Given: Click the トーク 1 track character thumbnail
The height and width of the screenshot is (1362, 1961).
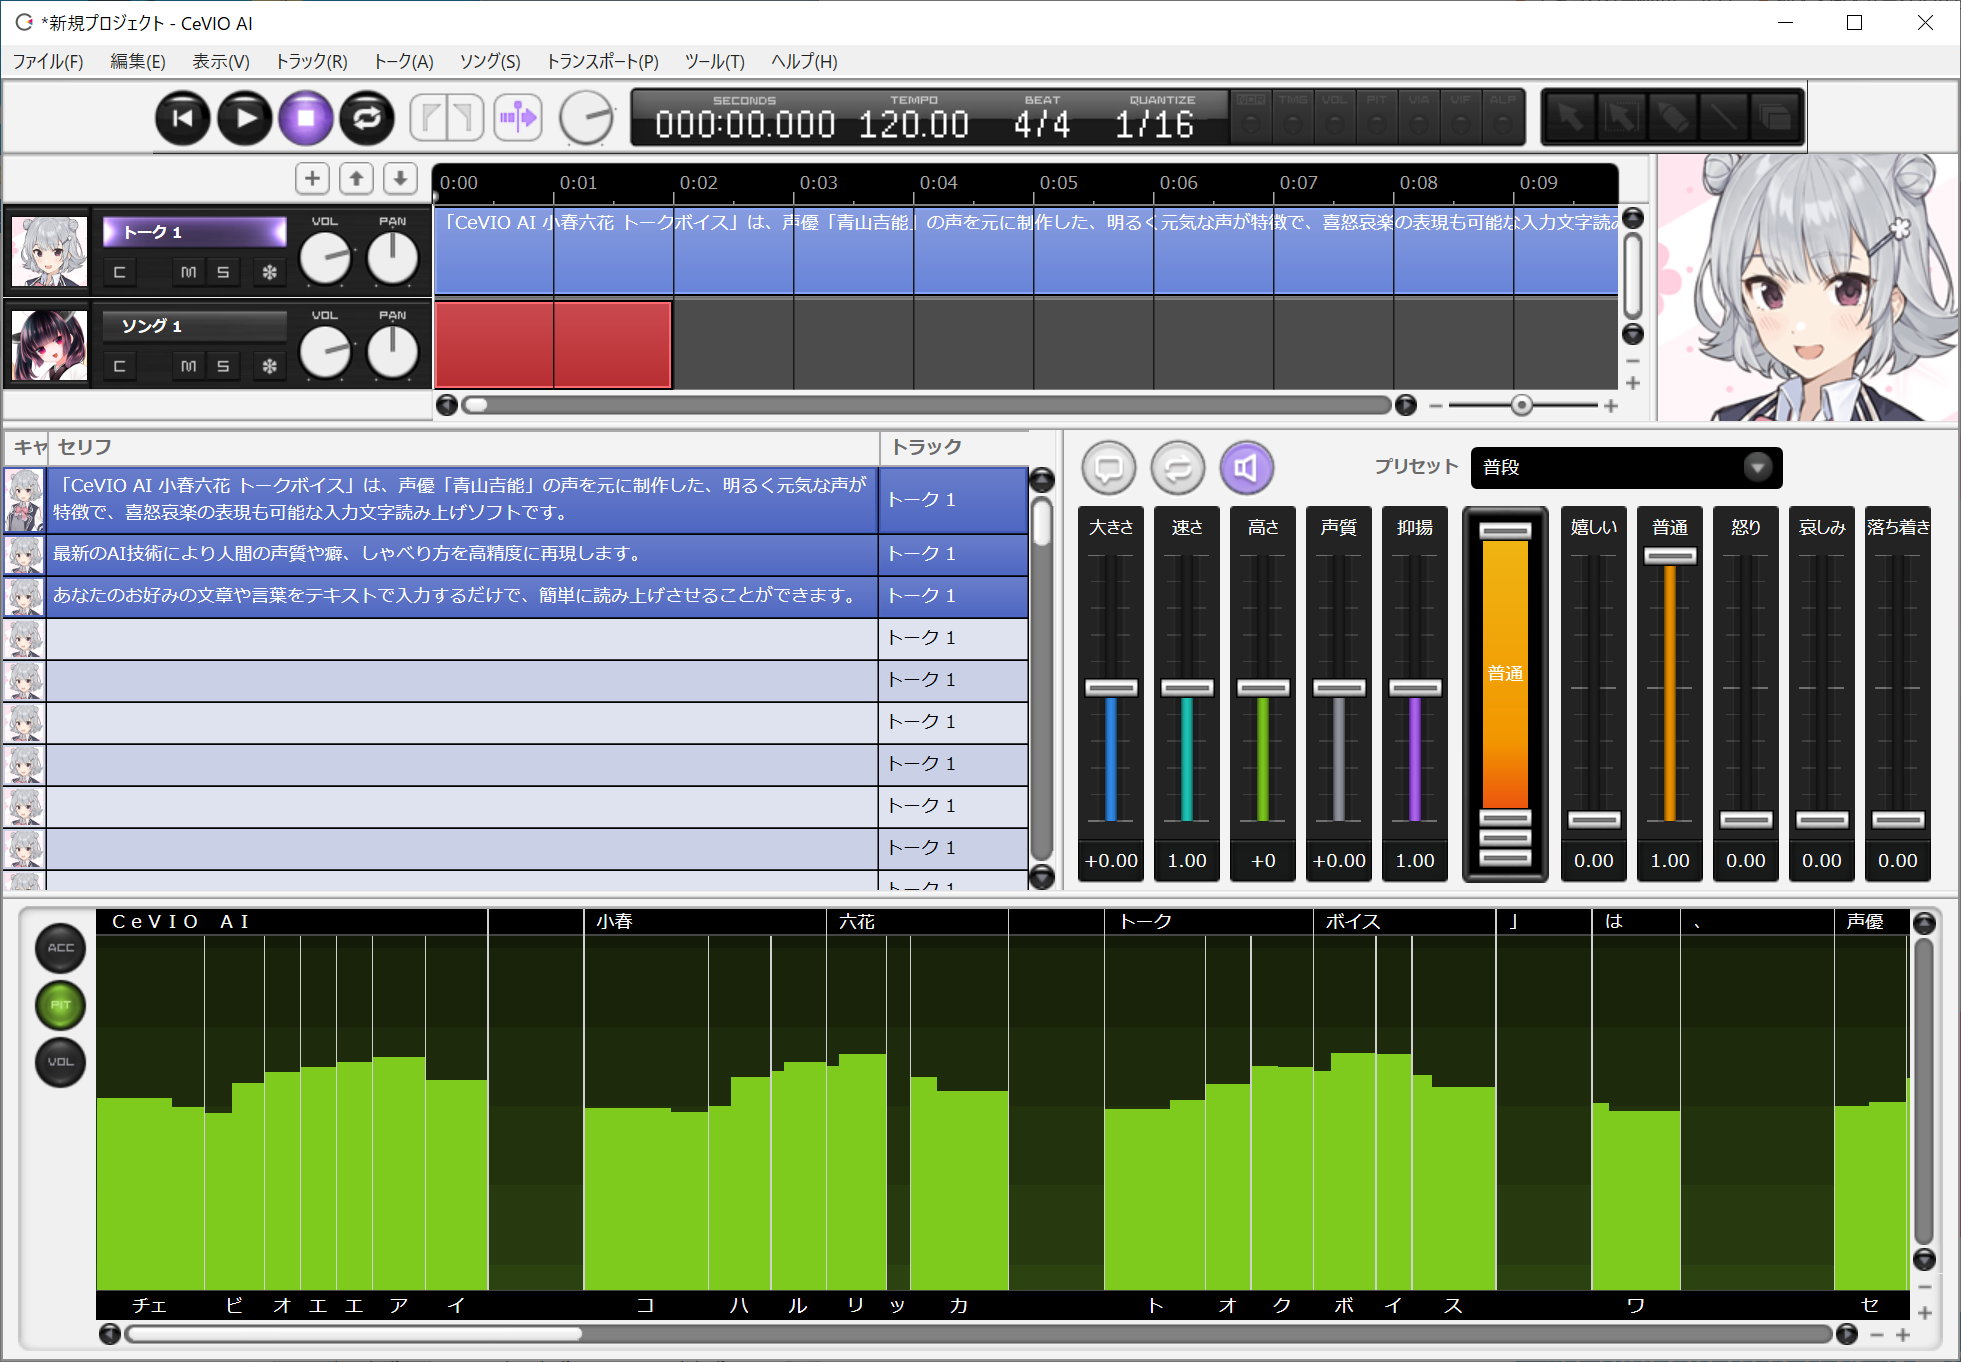Looking at the screenshot, I should tap(49, 251).
